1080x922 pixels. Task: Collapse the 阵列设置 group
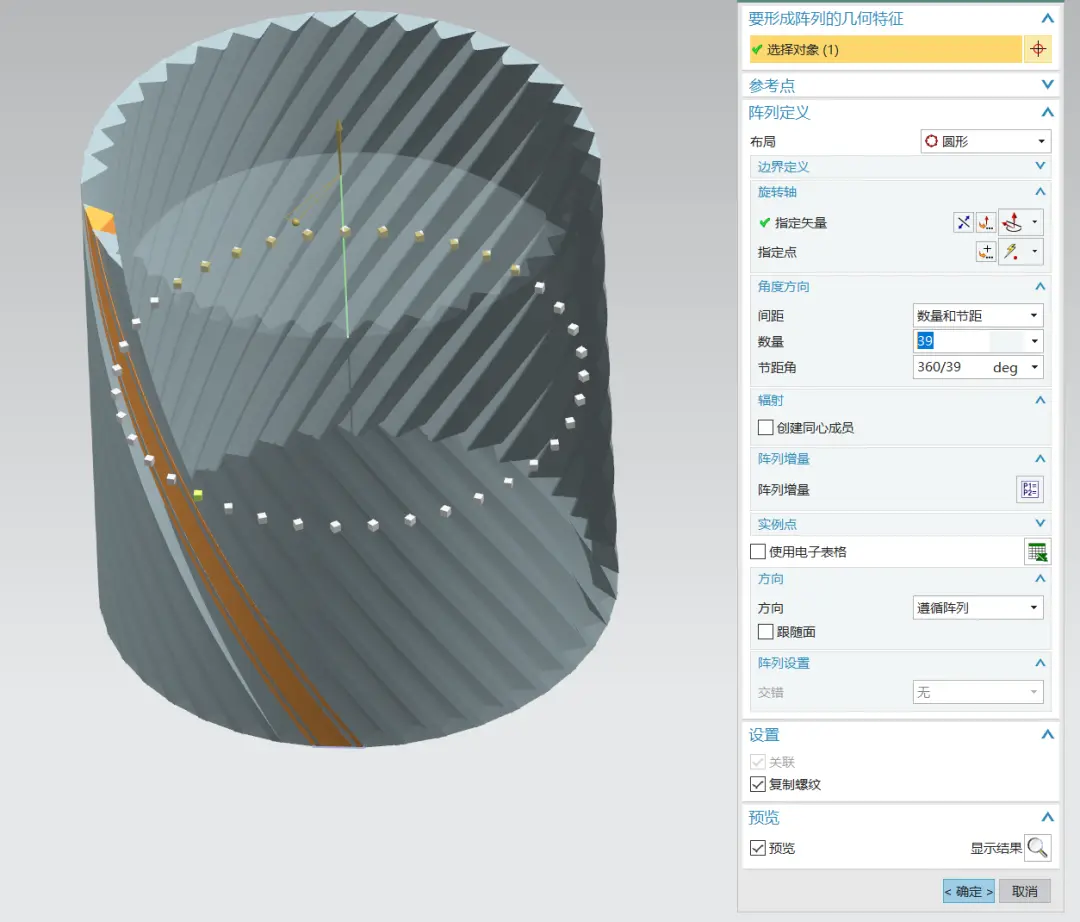[1040, 662]
